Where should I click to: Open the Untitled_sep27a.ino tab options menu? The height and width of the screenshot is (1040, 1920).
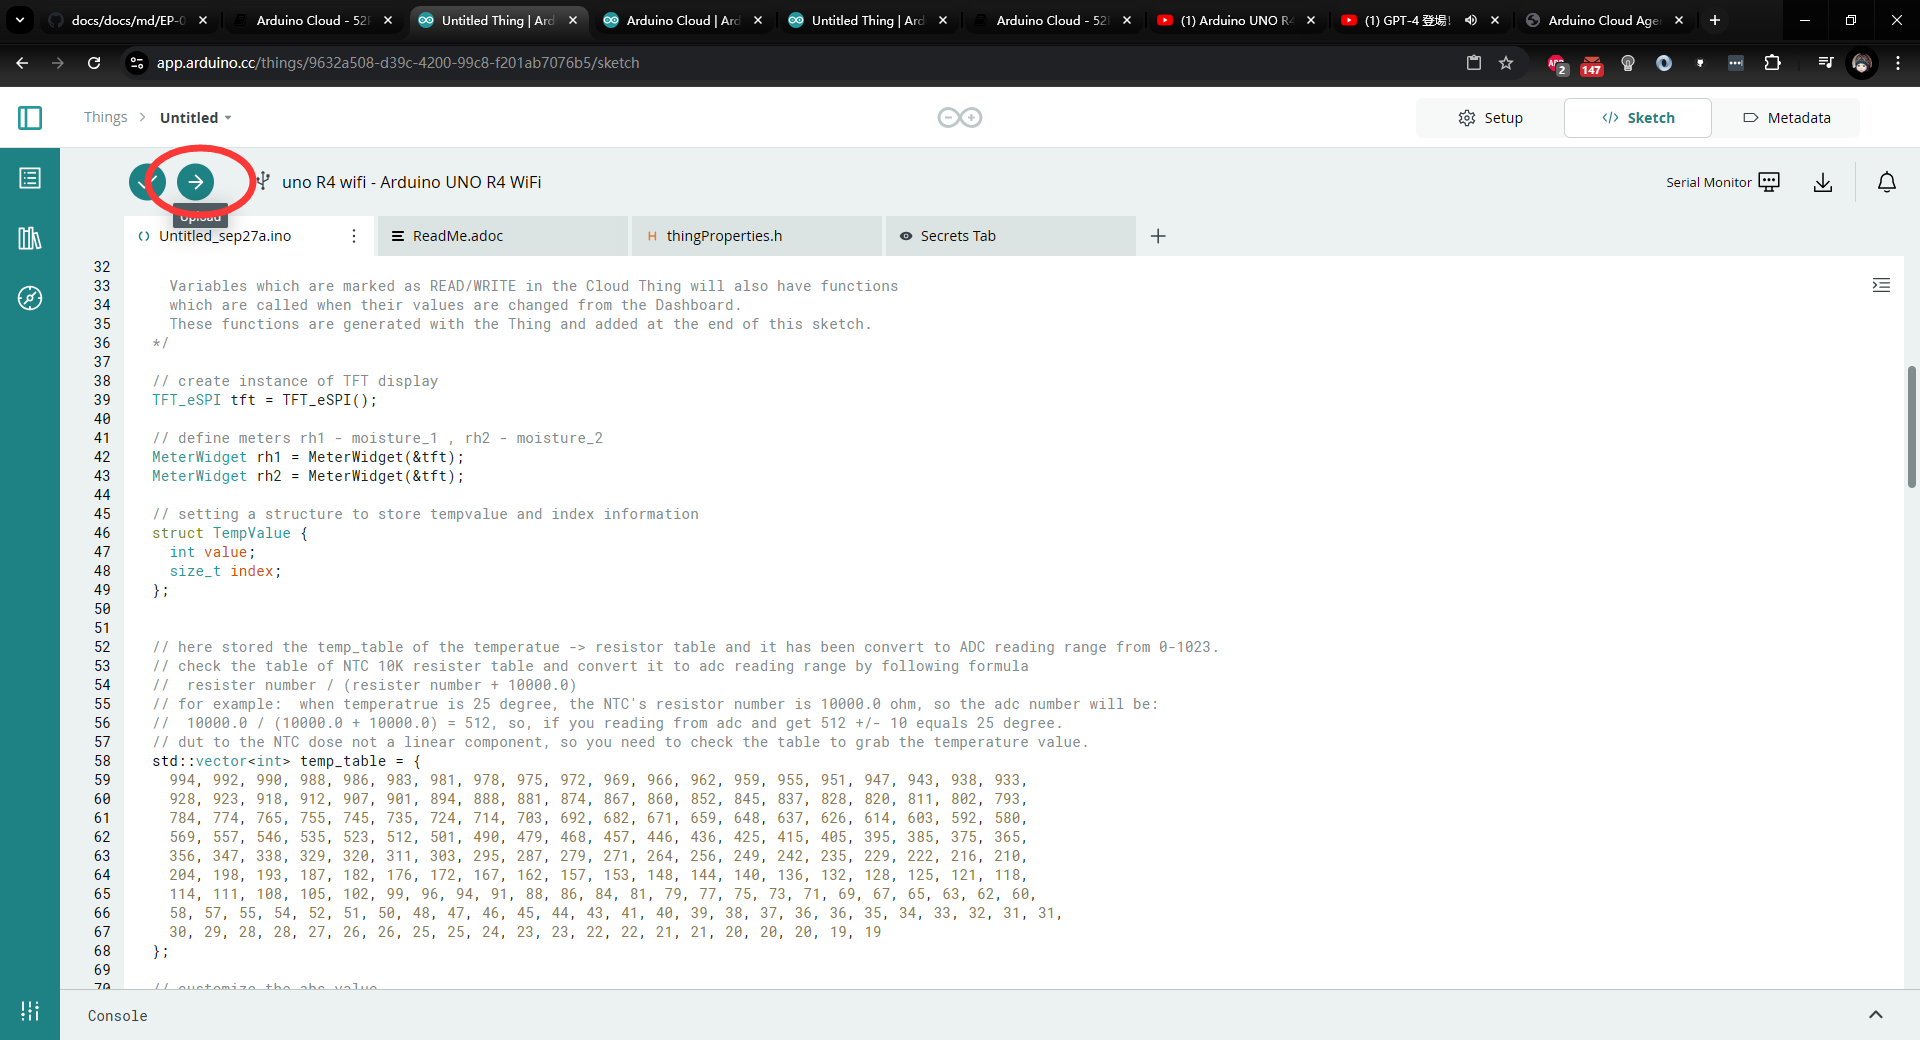click(x=354, y=236)
